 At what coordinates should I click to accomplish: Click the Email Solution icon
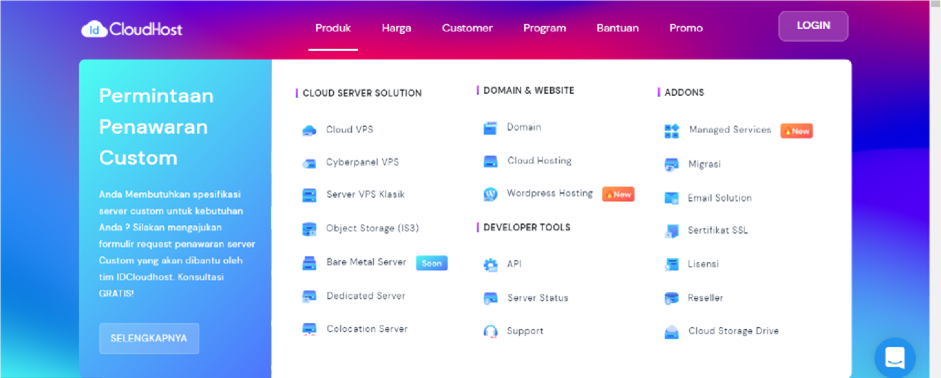point(672,198)
